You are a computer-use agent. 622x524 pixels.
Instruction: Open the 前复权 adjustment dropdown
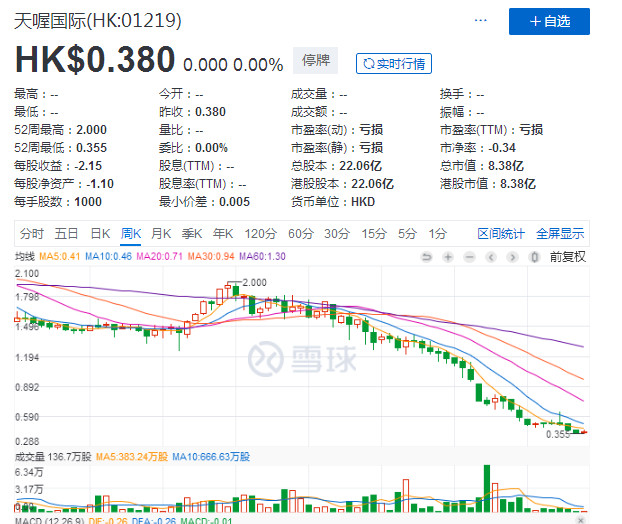click(568, 257)
